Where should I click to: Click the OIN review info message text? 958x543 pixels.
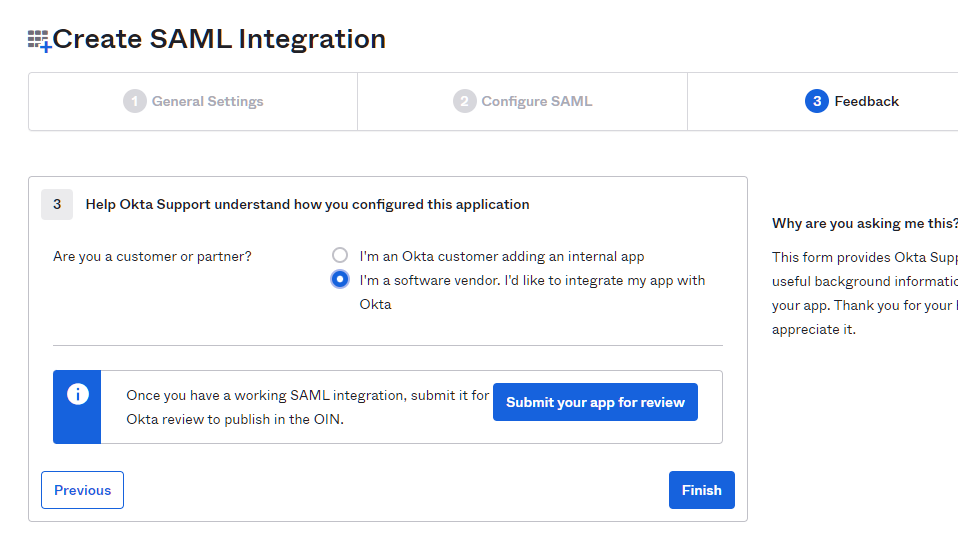tap(306, 407)
